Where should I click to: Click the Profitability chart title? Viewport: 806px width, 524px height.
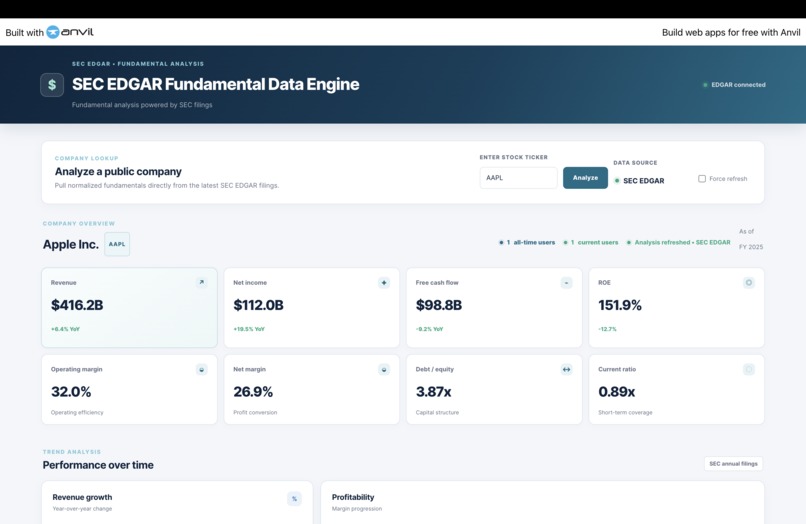point(353,497)
